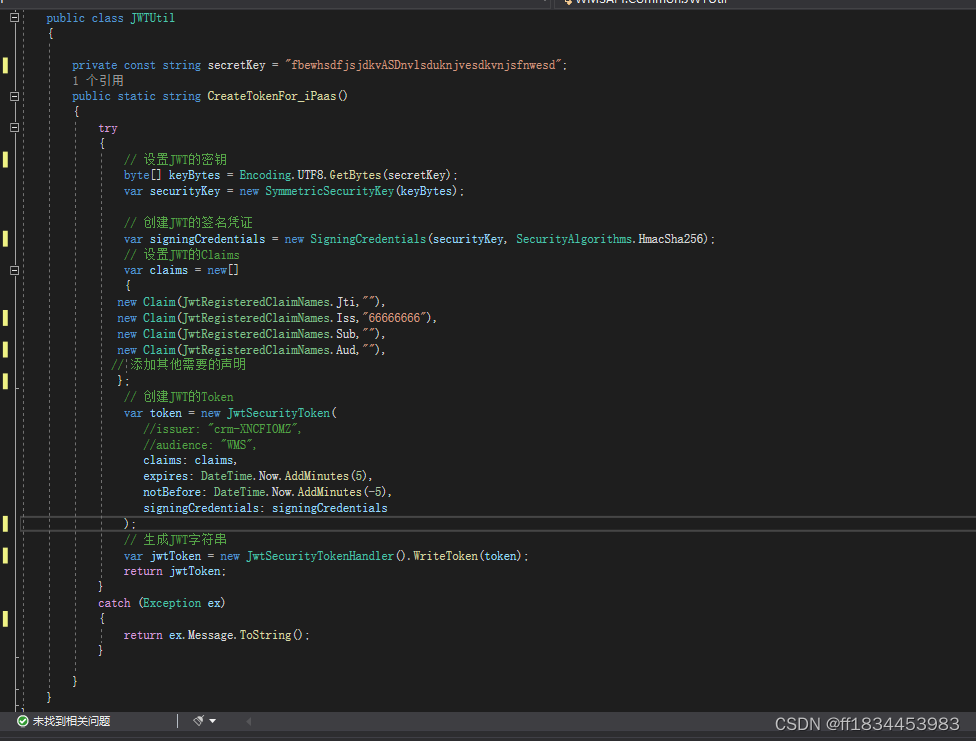Viewport: 976px width, 741px height.
Task: Click the gray back navigation arrow in status bar
Action: [x=248, y=721]
